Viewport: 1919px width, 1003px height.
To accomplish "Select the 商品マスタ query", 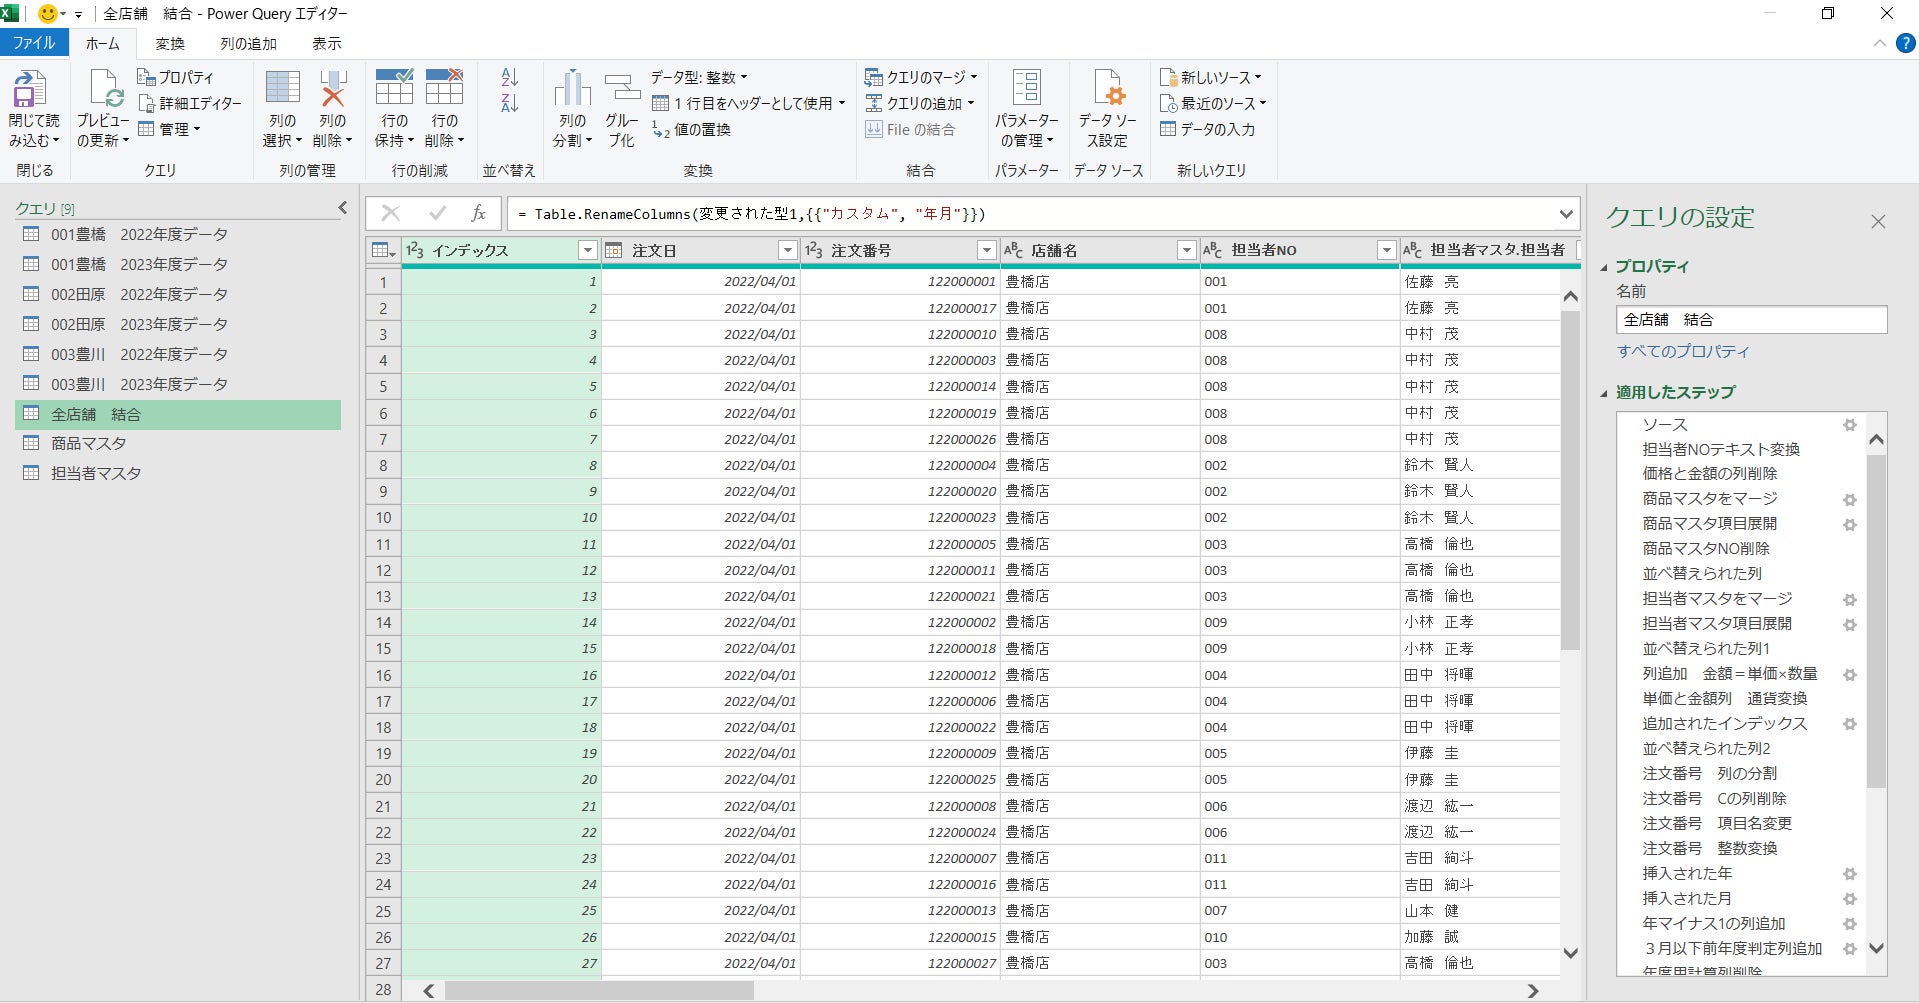I will pyautogui.click(x=89, y=444).
